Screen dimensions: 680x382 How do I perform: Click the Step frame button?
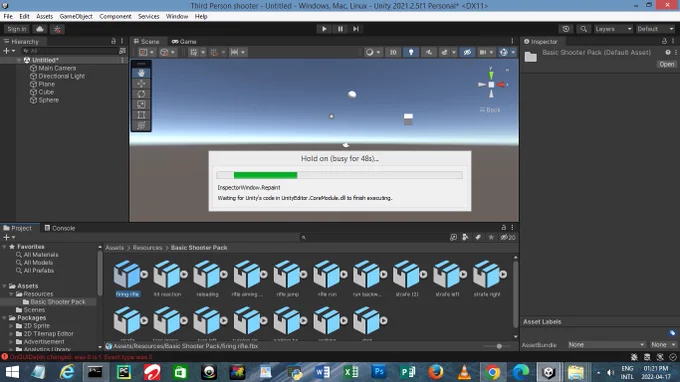pos(356,29)
